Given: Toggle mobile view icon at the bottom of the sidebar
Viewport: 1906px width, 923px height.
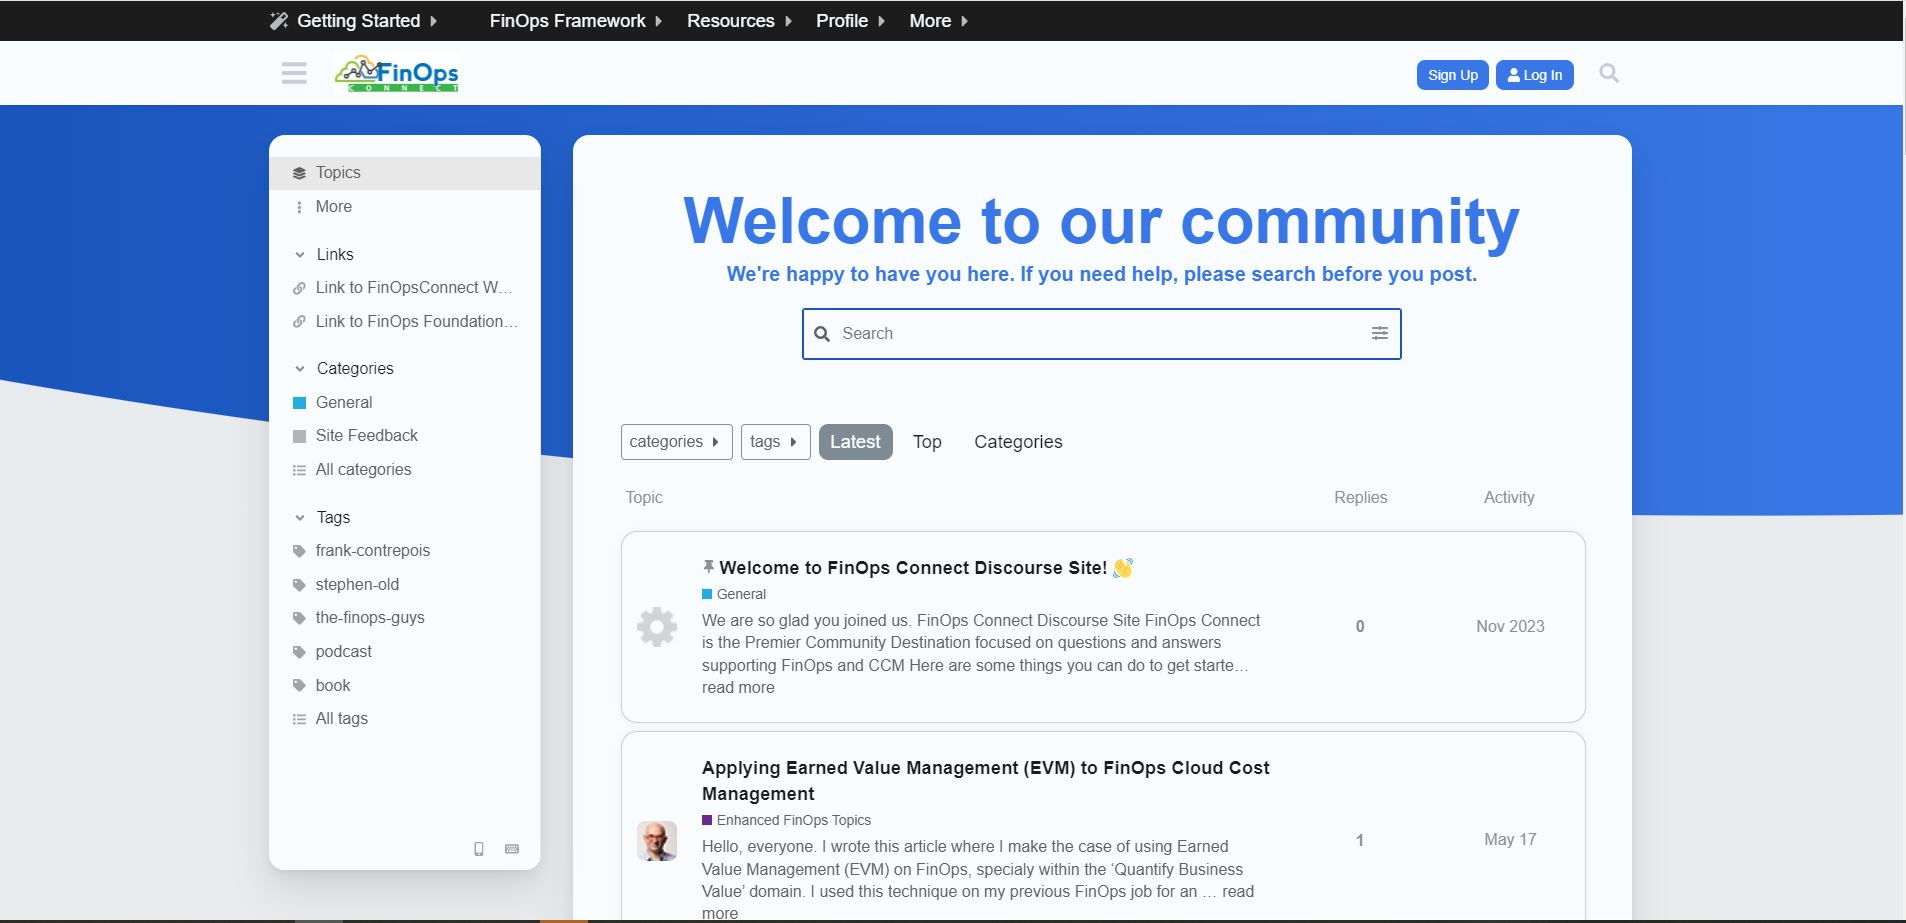Looking at the screenshot, I should 479,849.
